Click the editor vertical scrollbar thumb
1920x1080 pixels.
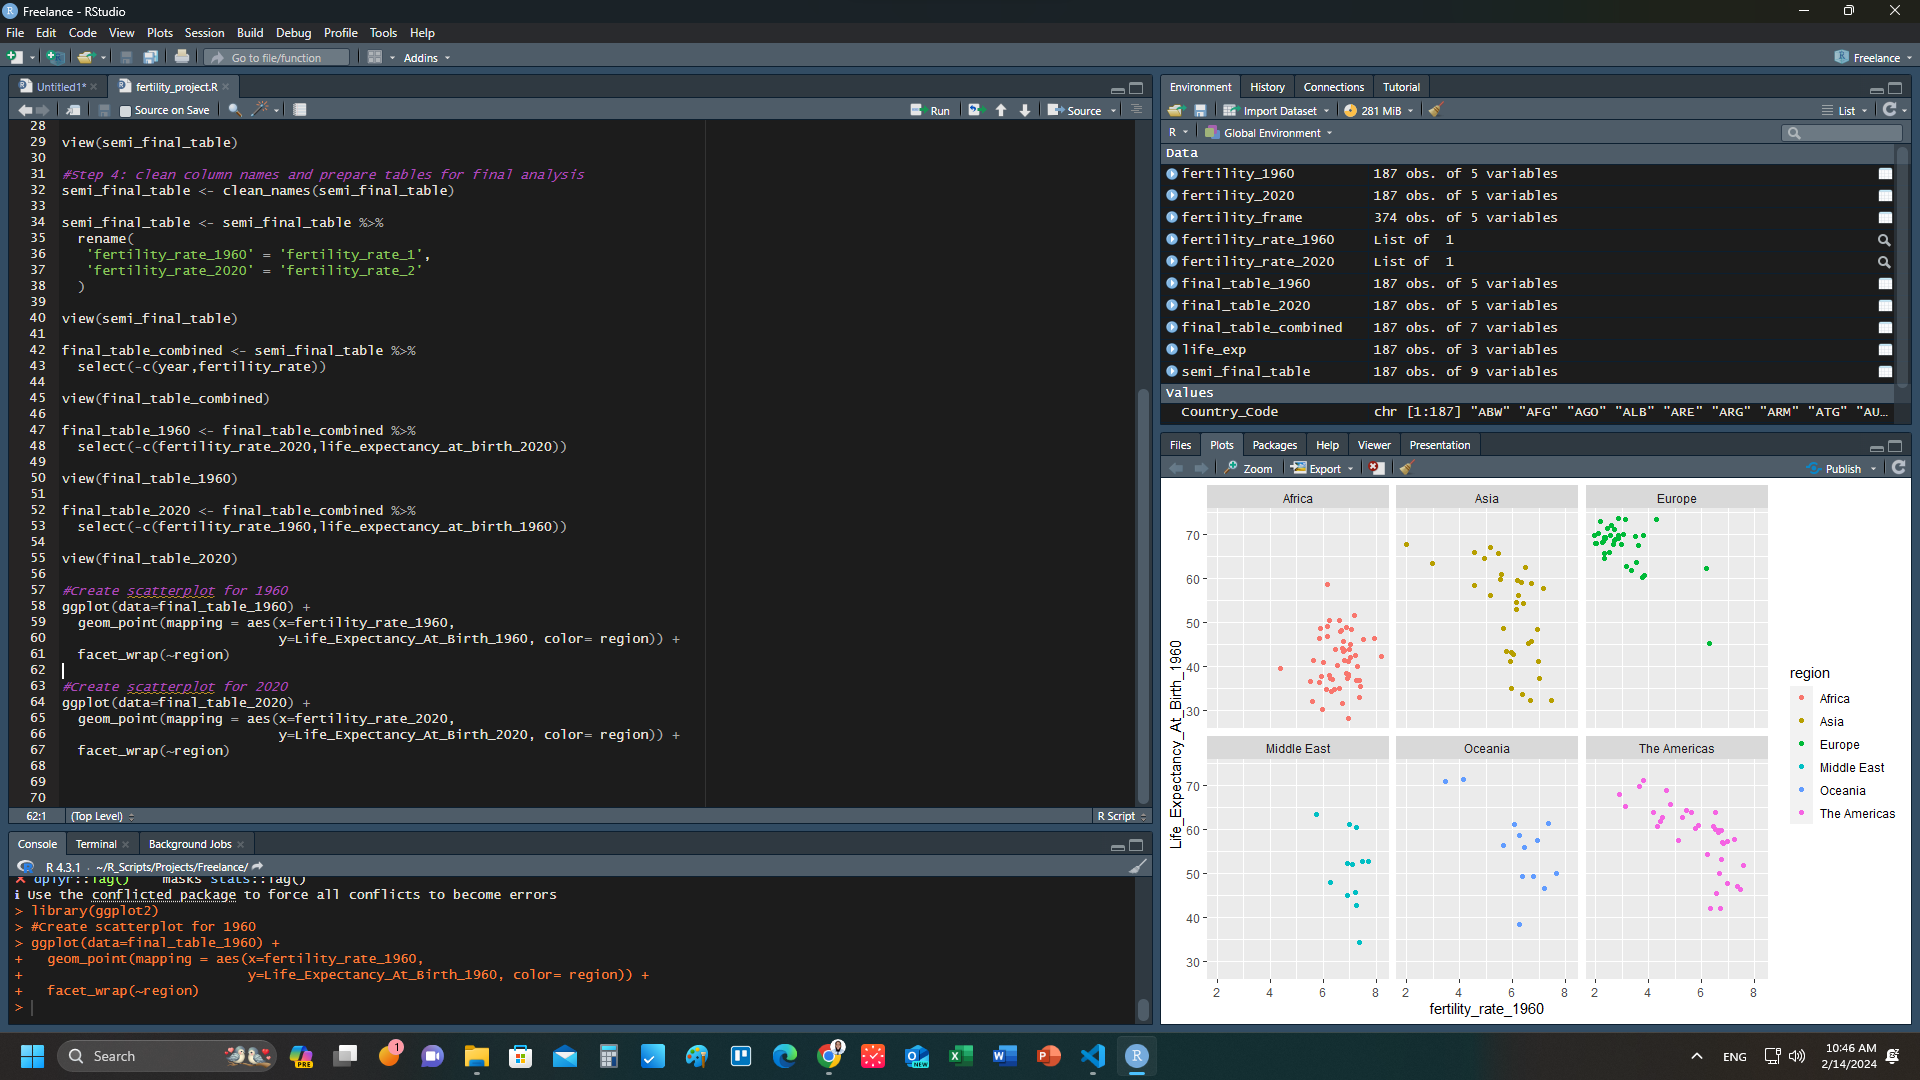(1143, 595)
